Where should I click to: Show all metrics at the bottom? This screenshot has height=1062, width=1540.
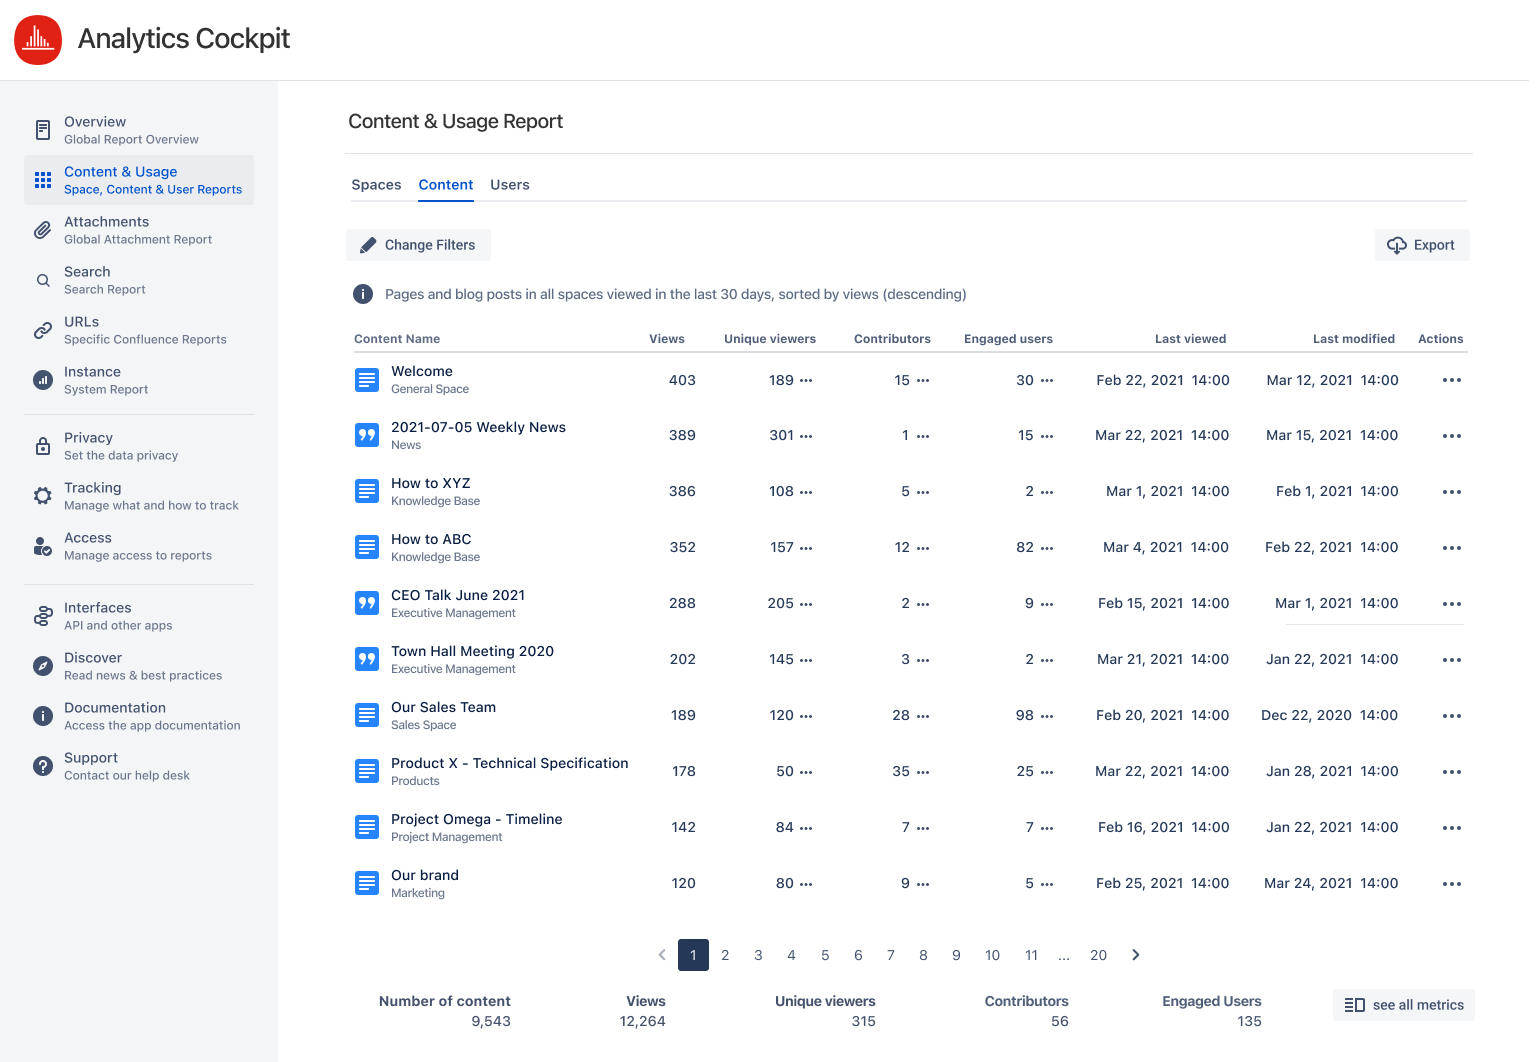(x=1403, y=1005)
